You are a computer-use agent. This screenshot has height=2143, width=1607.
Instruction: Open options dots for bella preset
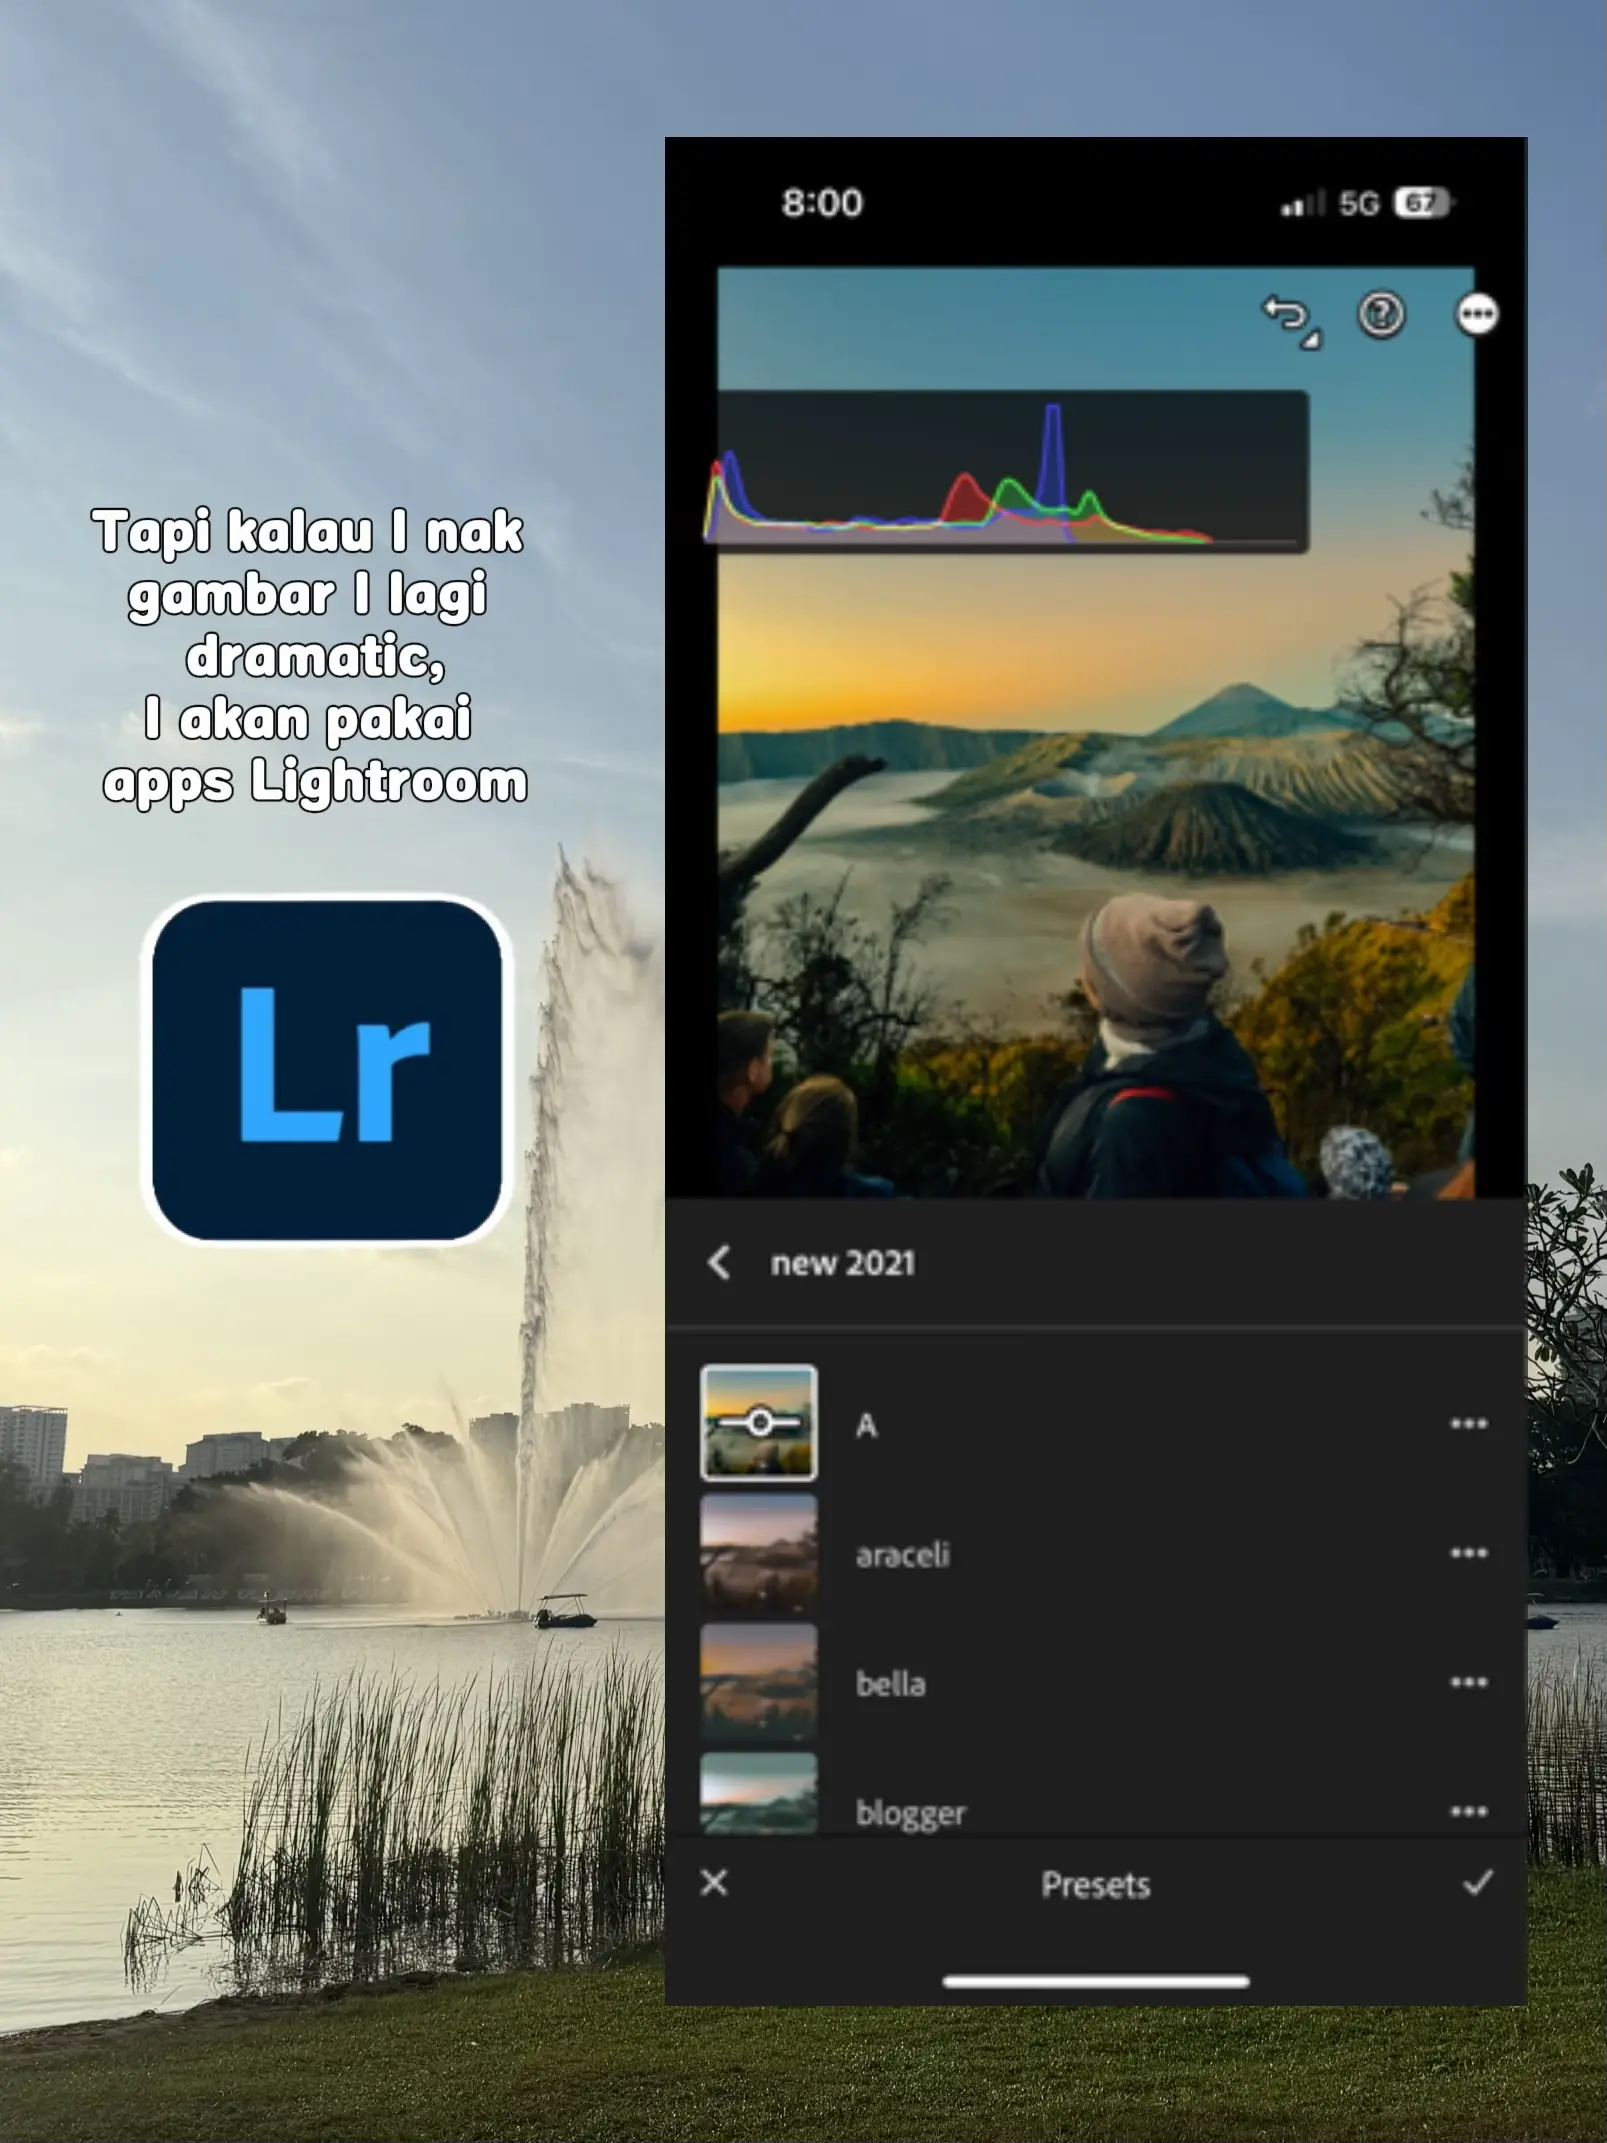1468,1683
